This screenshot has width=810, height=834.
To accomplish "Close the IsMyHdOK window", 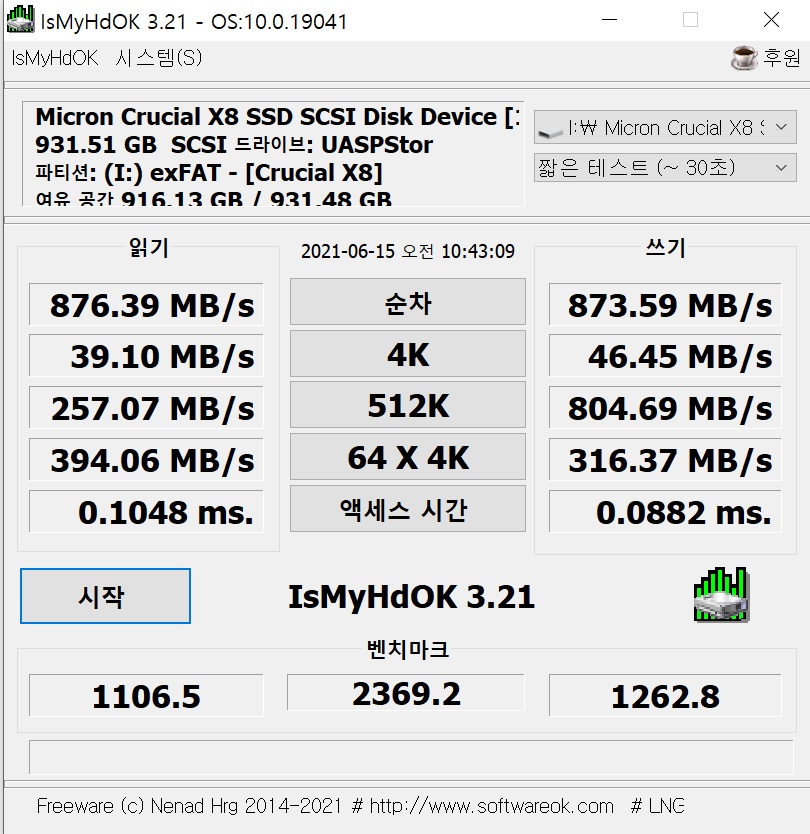I will 771,20.
